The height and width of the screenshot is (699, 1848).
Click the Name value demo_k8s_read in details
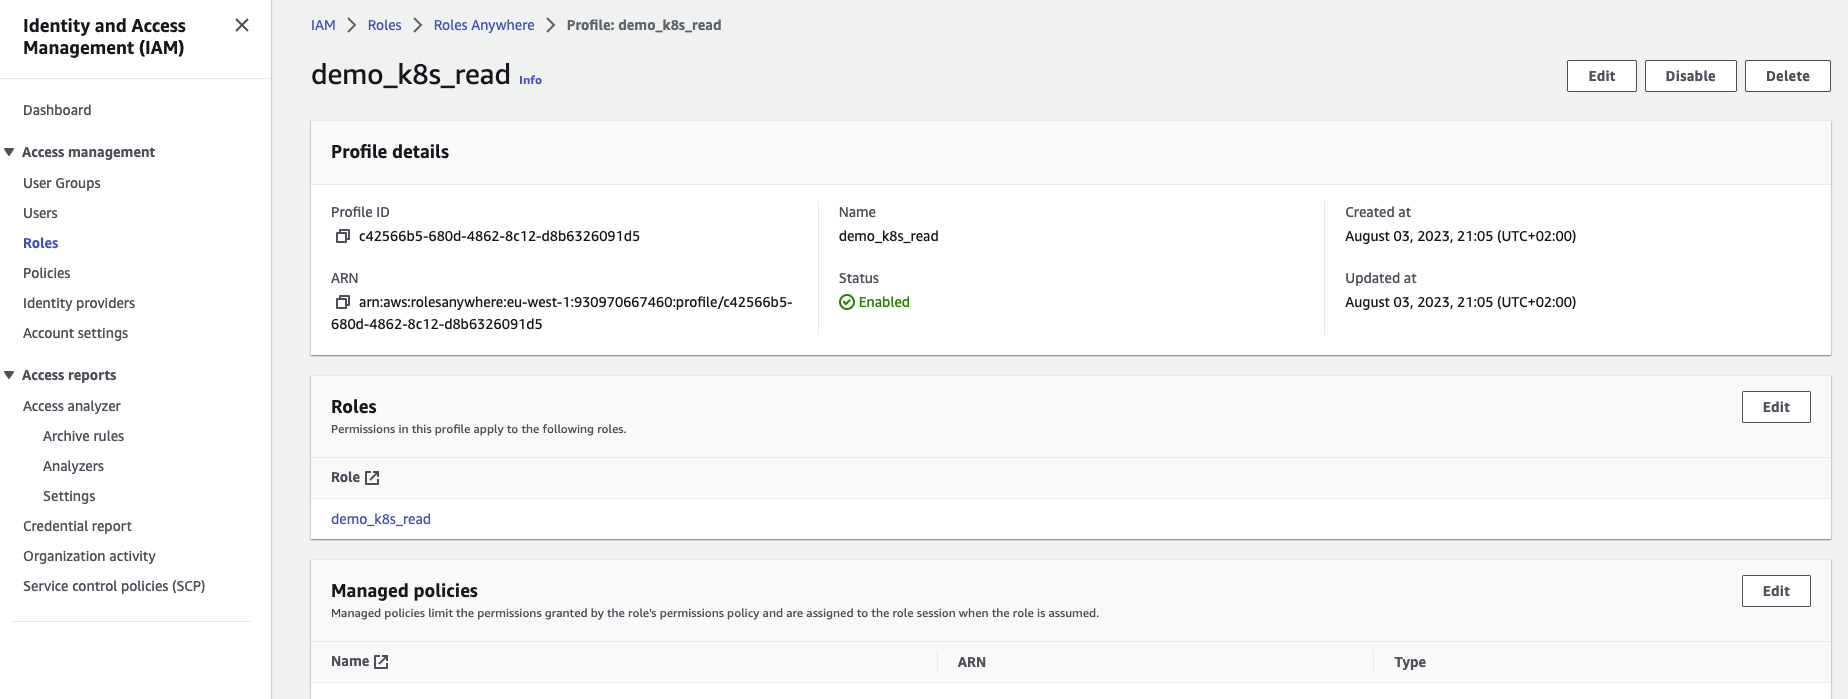[888, 236]
